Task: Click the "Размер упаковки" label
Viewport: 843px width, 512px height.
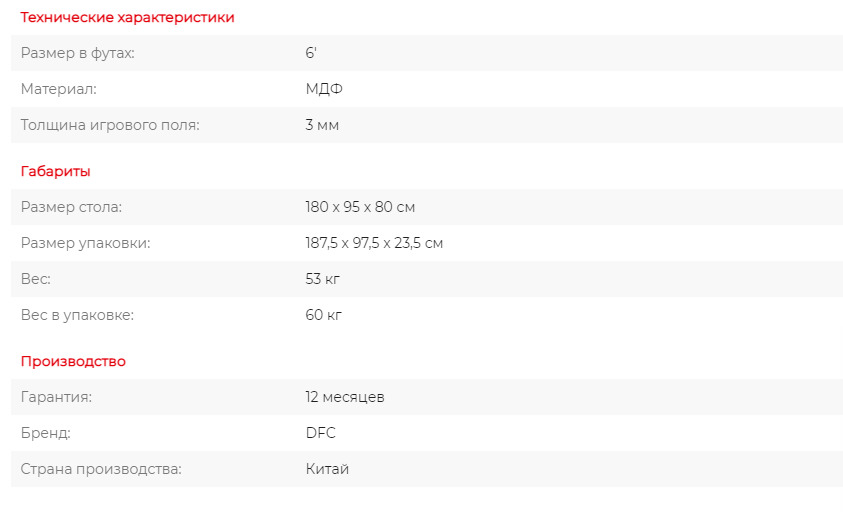Action: click(x=85, y=243)
